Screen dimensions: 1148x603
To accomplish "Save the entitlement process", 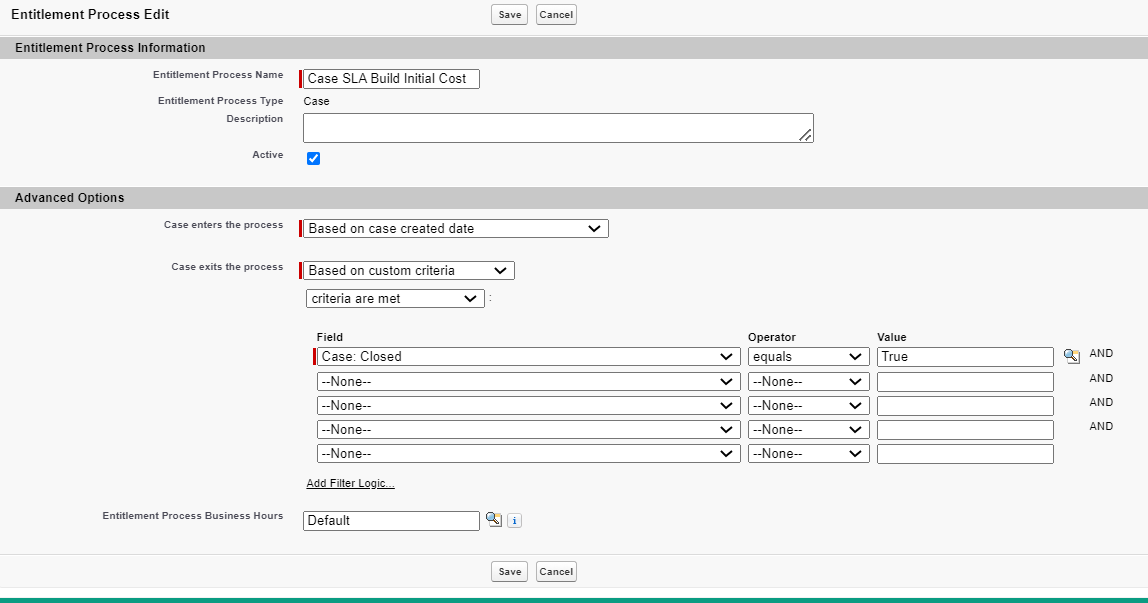I will 509,14.
